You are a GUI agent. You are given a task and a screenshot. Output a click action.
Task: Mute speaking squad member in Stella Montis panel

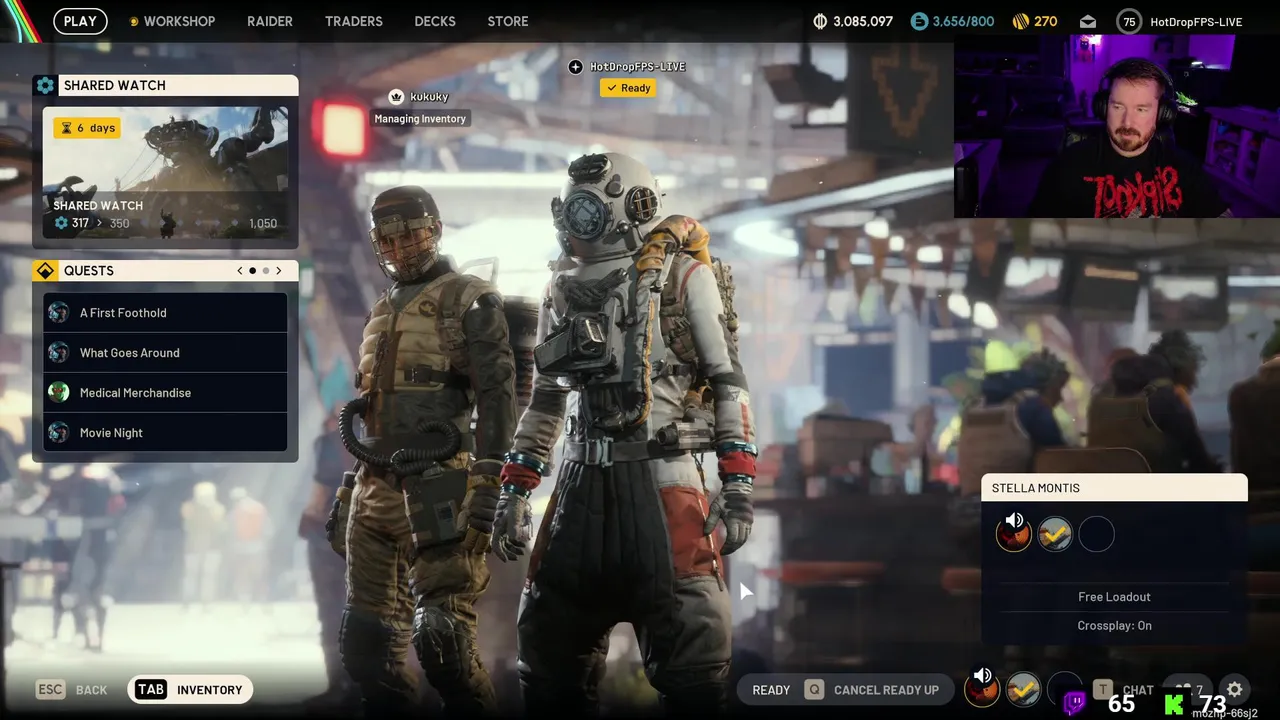coord(1014,533)
